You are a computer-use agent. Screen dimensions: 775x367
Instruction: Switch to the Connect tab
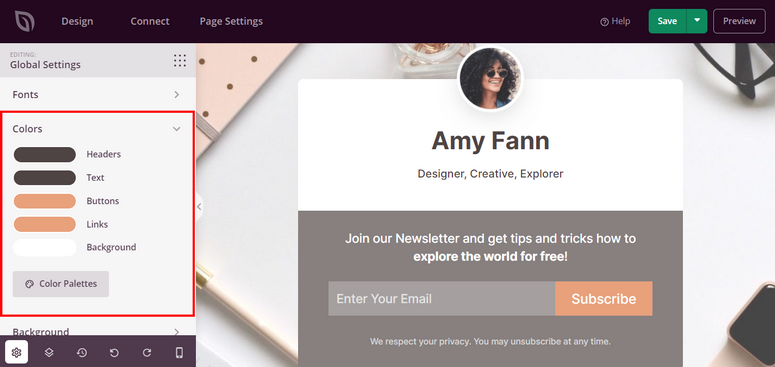point(150,21)
